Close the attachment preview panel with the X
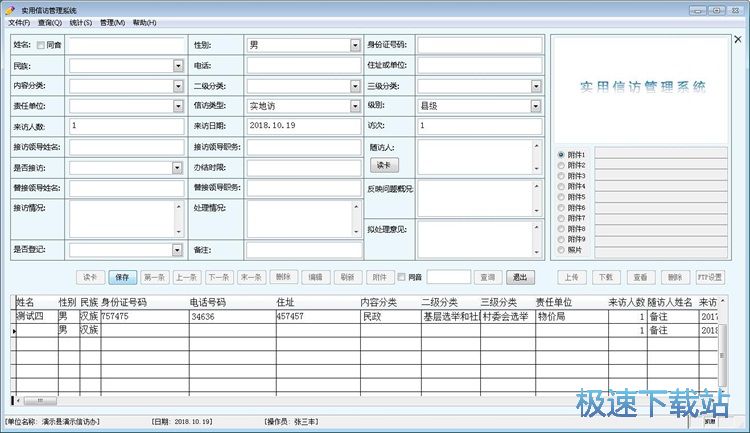This screenshot has width=750, height=433. coord(738,39)
